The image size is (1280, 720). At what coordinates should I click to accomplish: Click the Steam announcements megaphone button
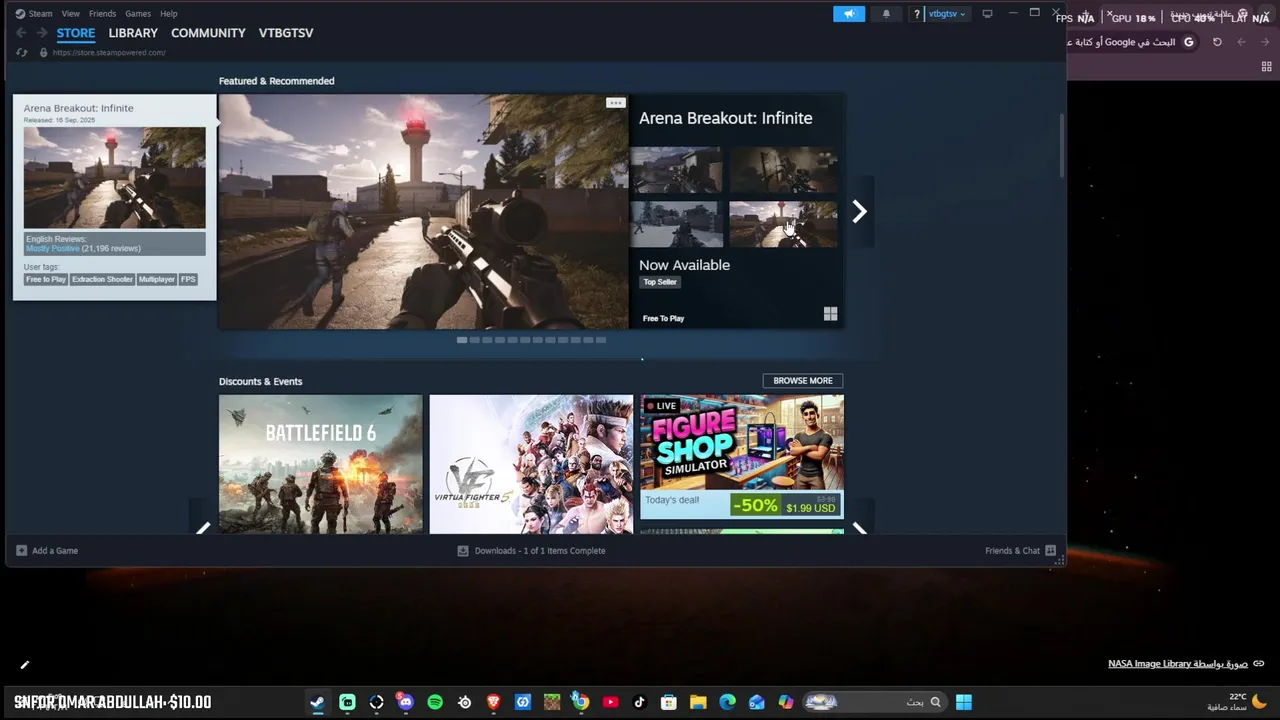(849, 14)
